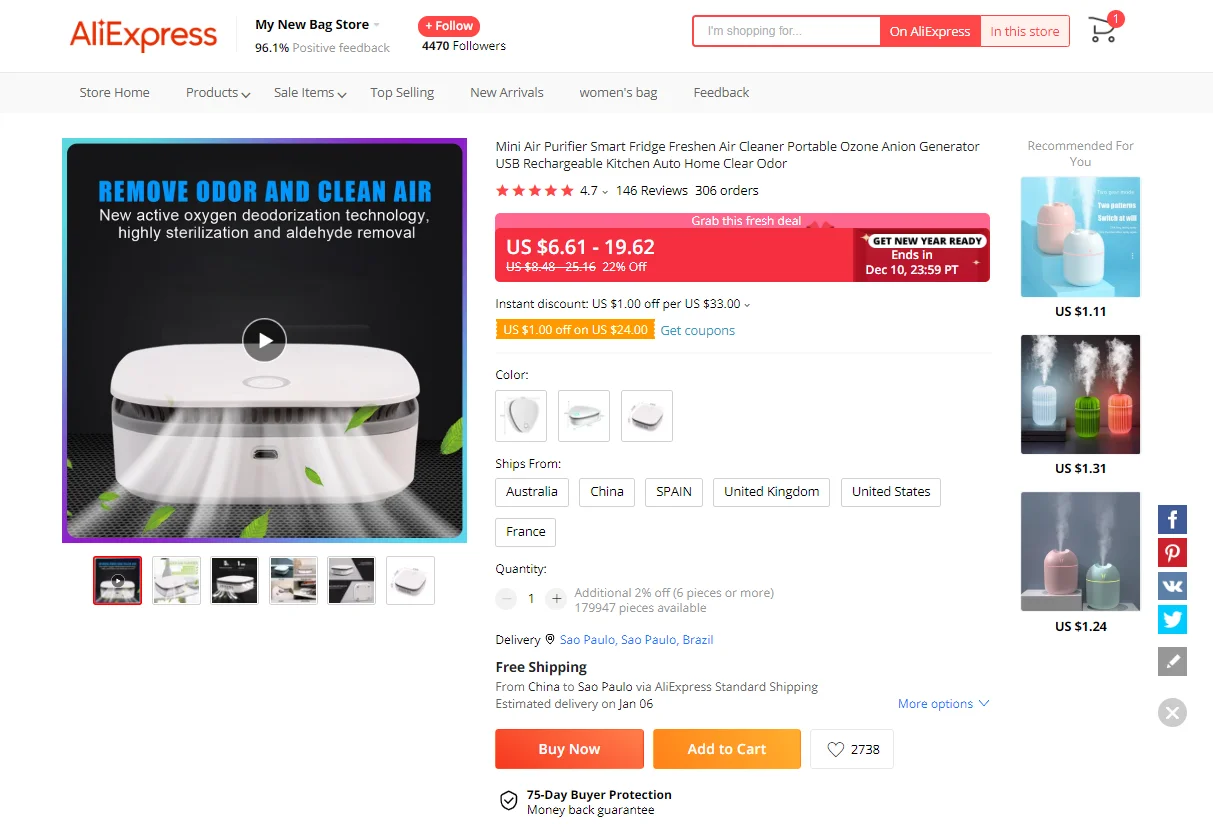The height and width of the screenshot is (837, 1213).
Task: Choose China as ships-from option
Action: 607,492
